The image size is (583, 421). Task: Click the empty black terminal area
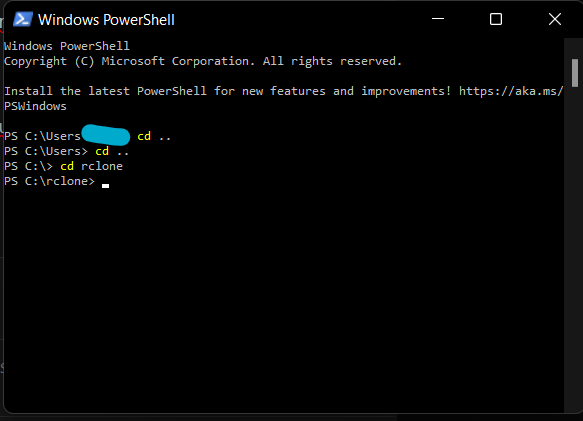tap(283, 298)
